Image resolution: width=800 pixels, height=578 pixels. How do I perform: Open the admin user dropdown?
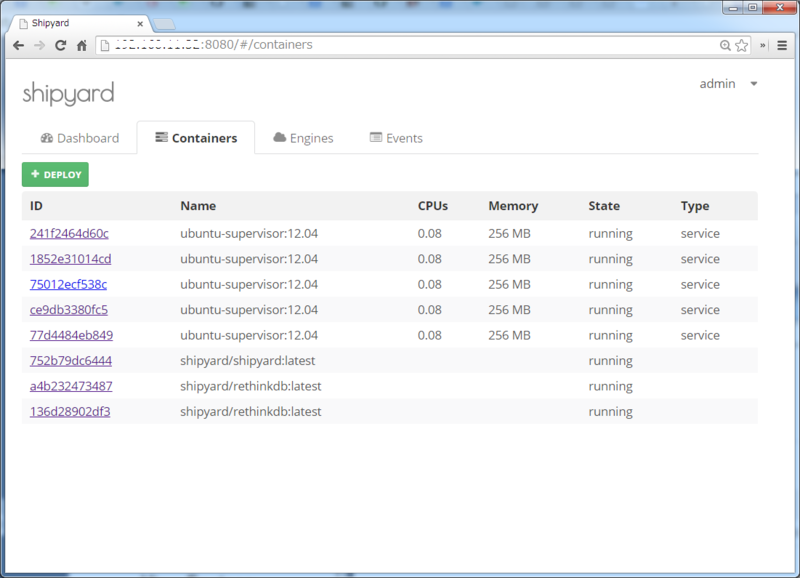pos(728,84)
